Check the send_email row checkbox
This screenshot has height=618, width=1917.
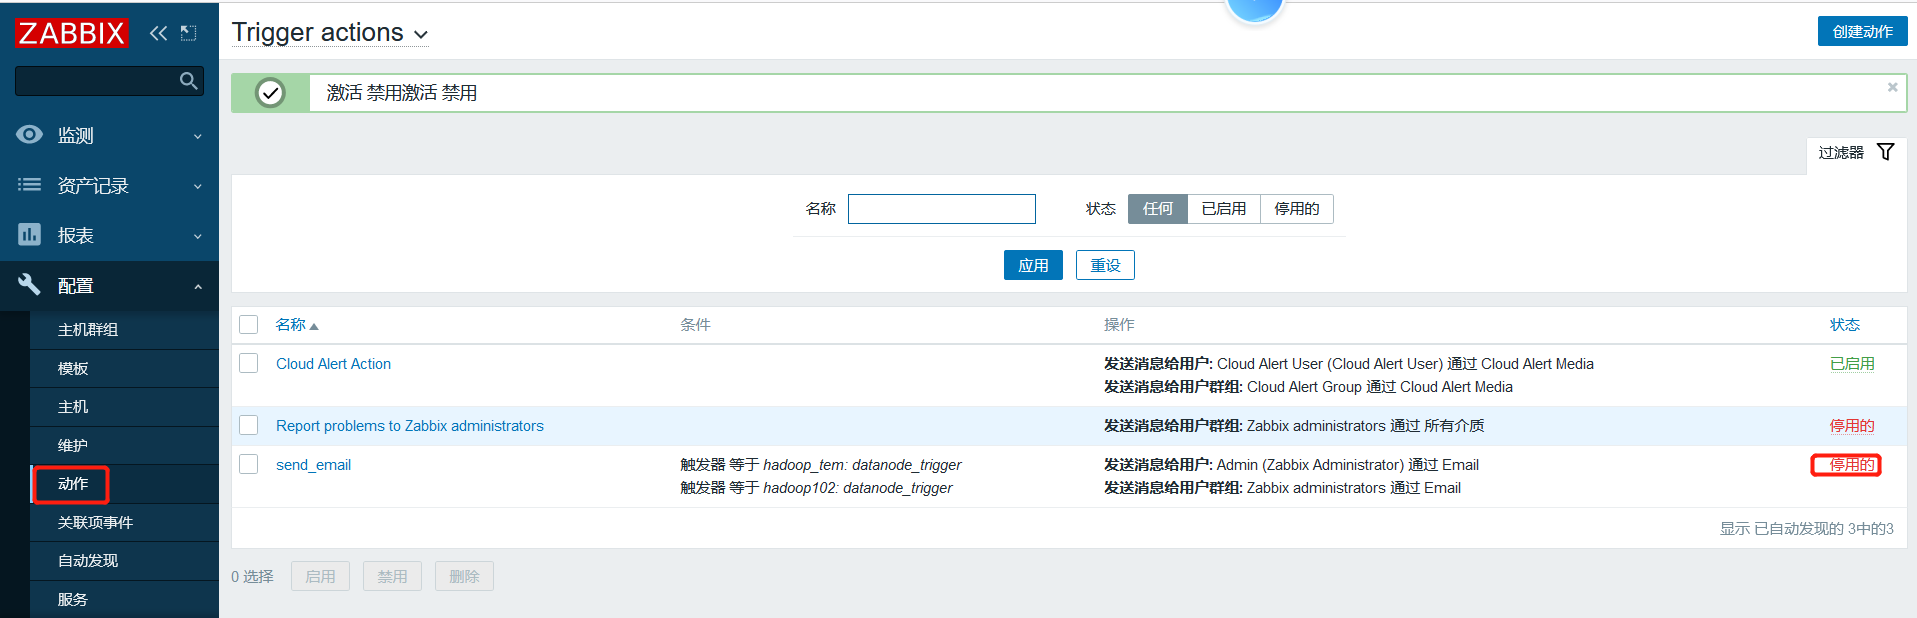[249, 464]
